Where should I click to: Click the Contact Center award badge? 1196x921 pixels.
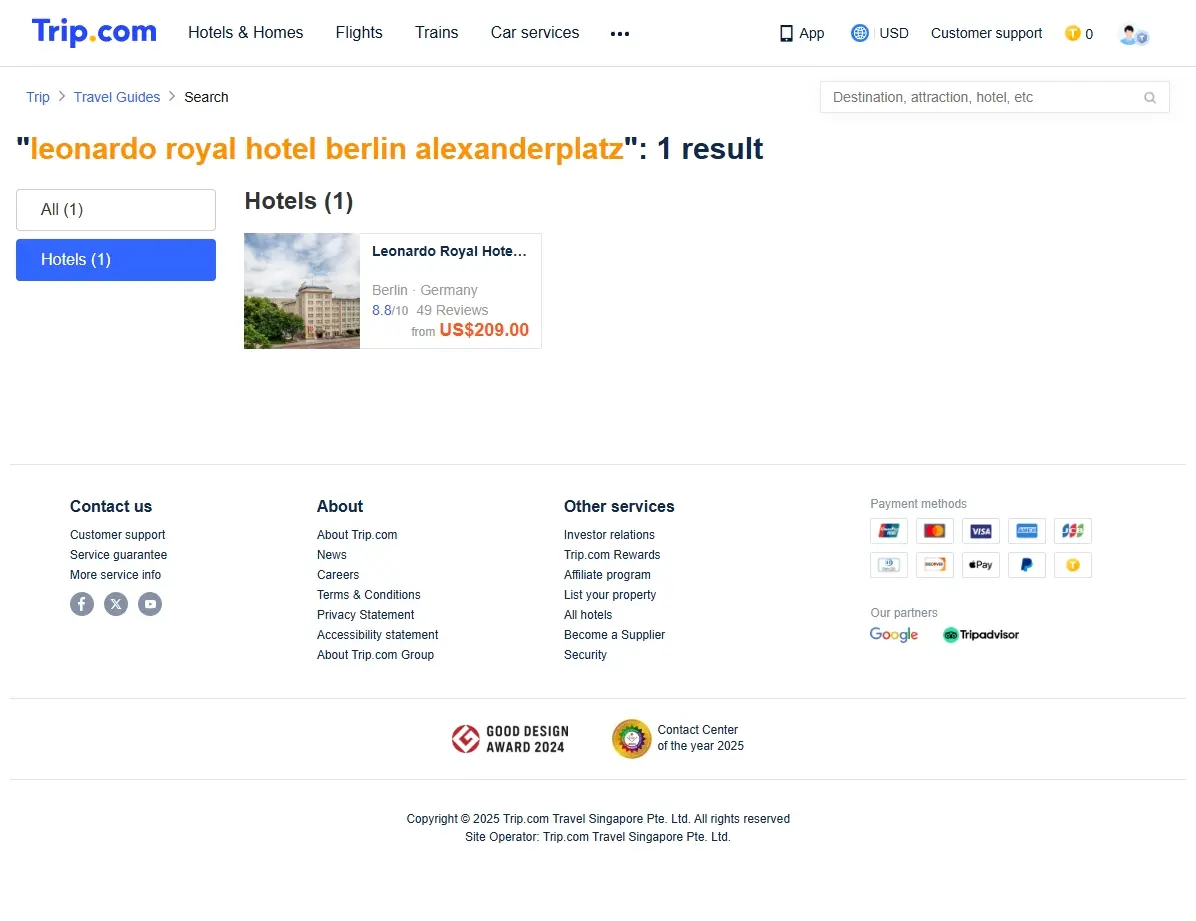677,739
